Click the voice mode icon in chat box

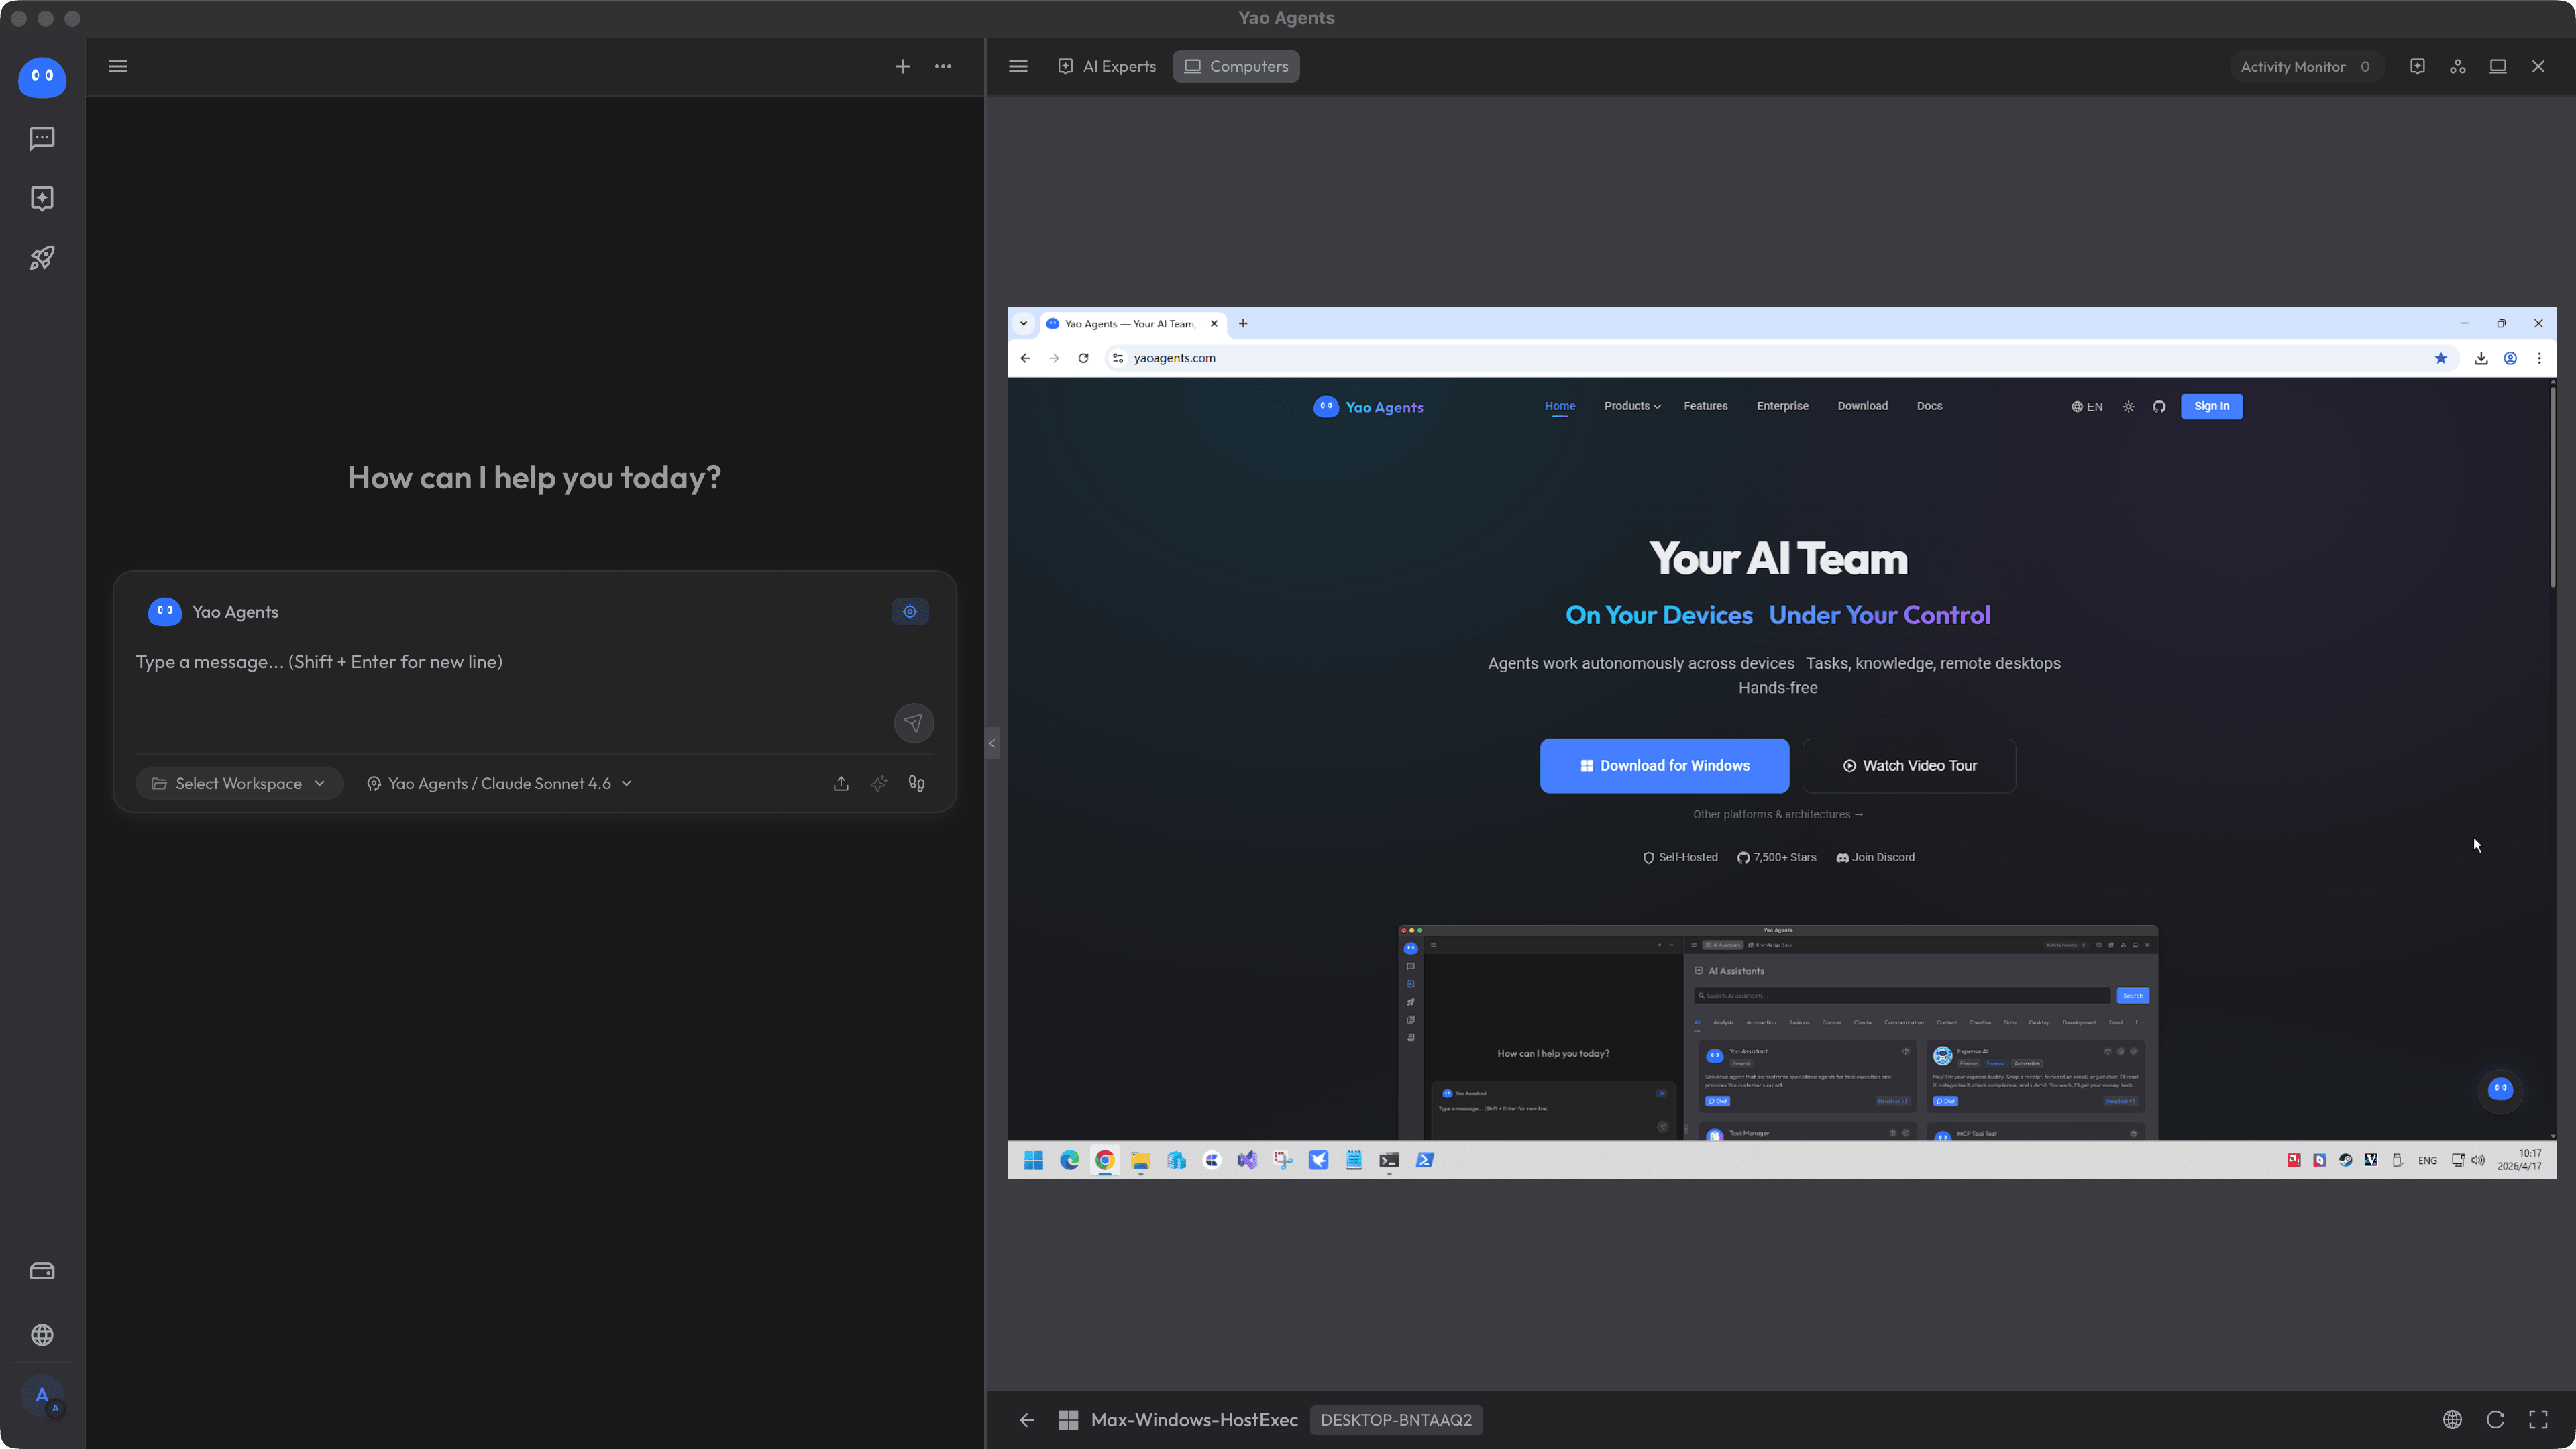click(916, 783)
